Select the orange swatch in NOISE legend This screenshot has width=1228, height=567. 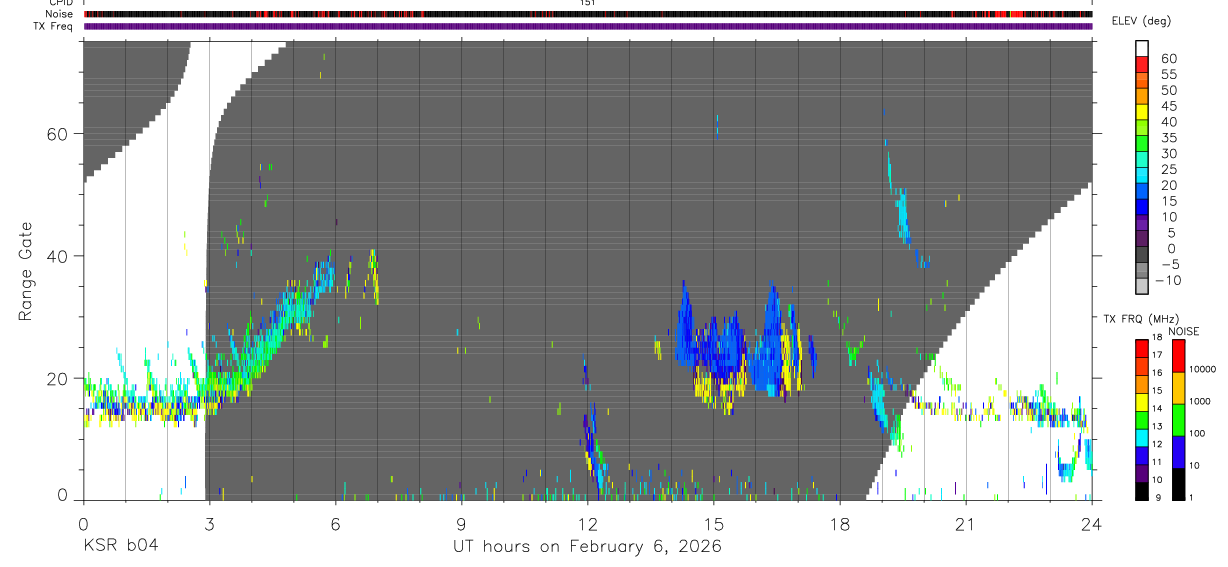[1178, 387]
